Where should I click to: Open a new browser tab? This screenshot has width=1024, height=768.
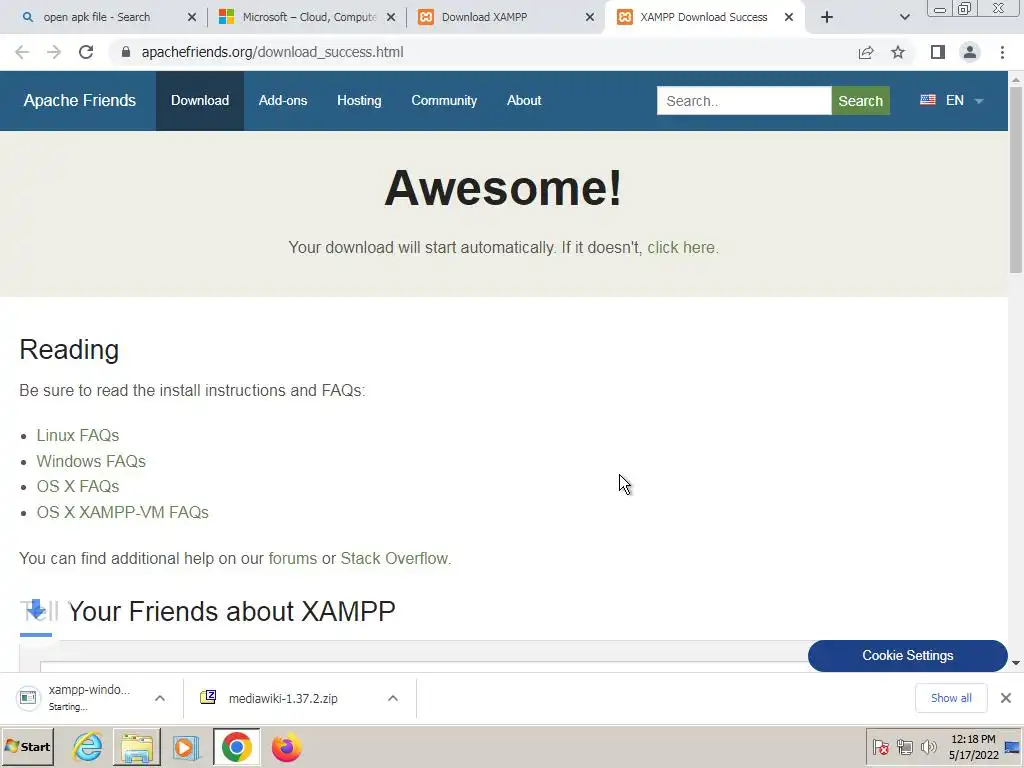click(x=827, y=17)
